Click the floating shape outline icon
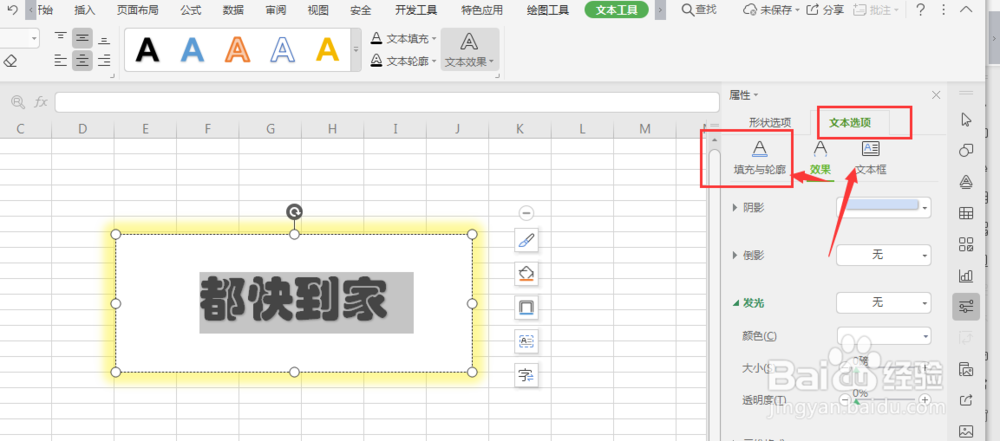Screen dimensions: 1000x441 pyautogui.click(x=526, y=308)
